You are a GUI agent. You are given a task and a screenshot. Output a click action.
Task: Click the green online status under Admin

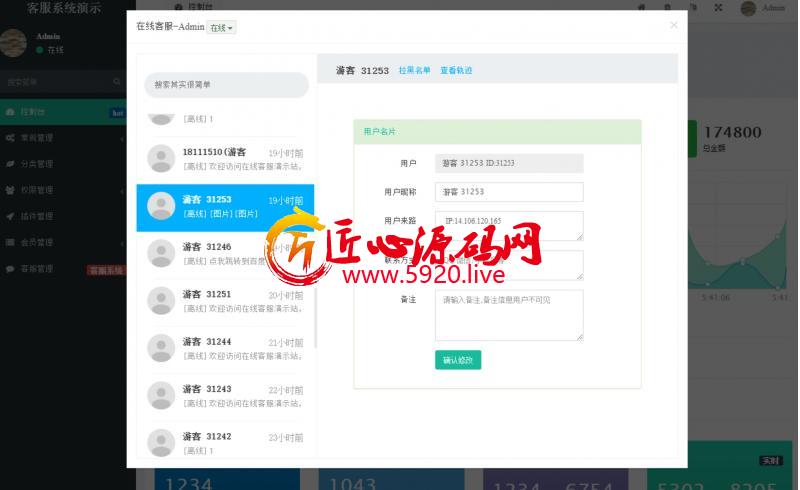pyautogui.click(x=50, y=50)
